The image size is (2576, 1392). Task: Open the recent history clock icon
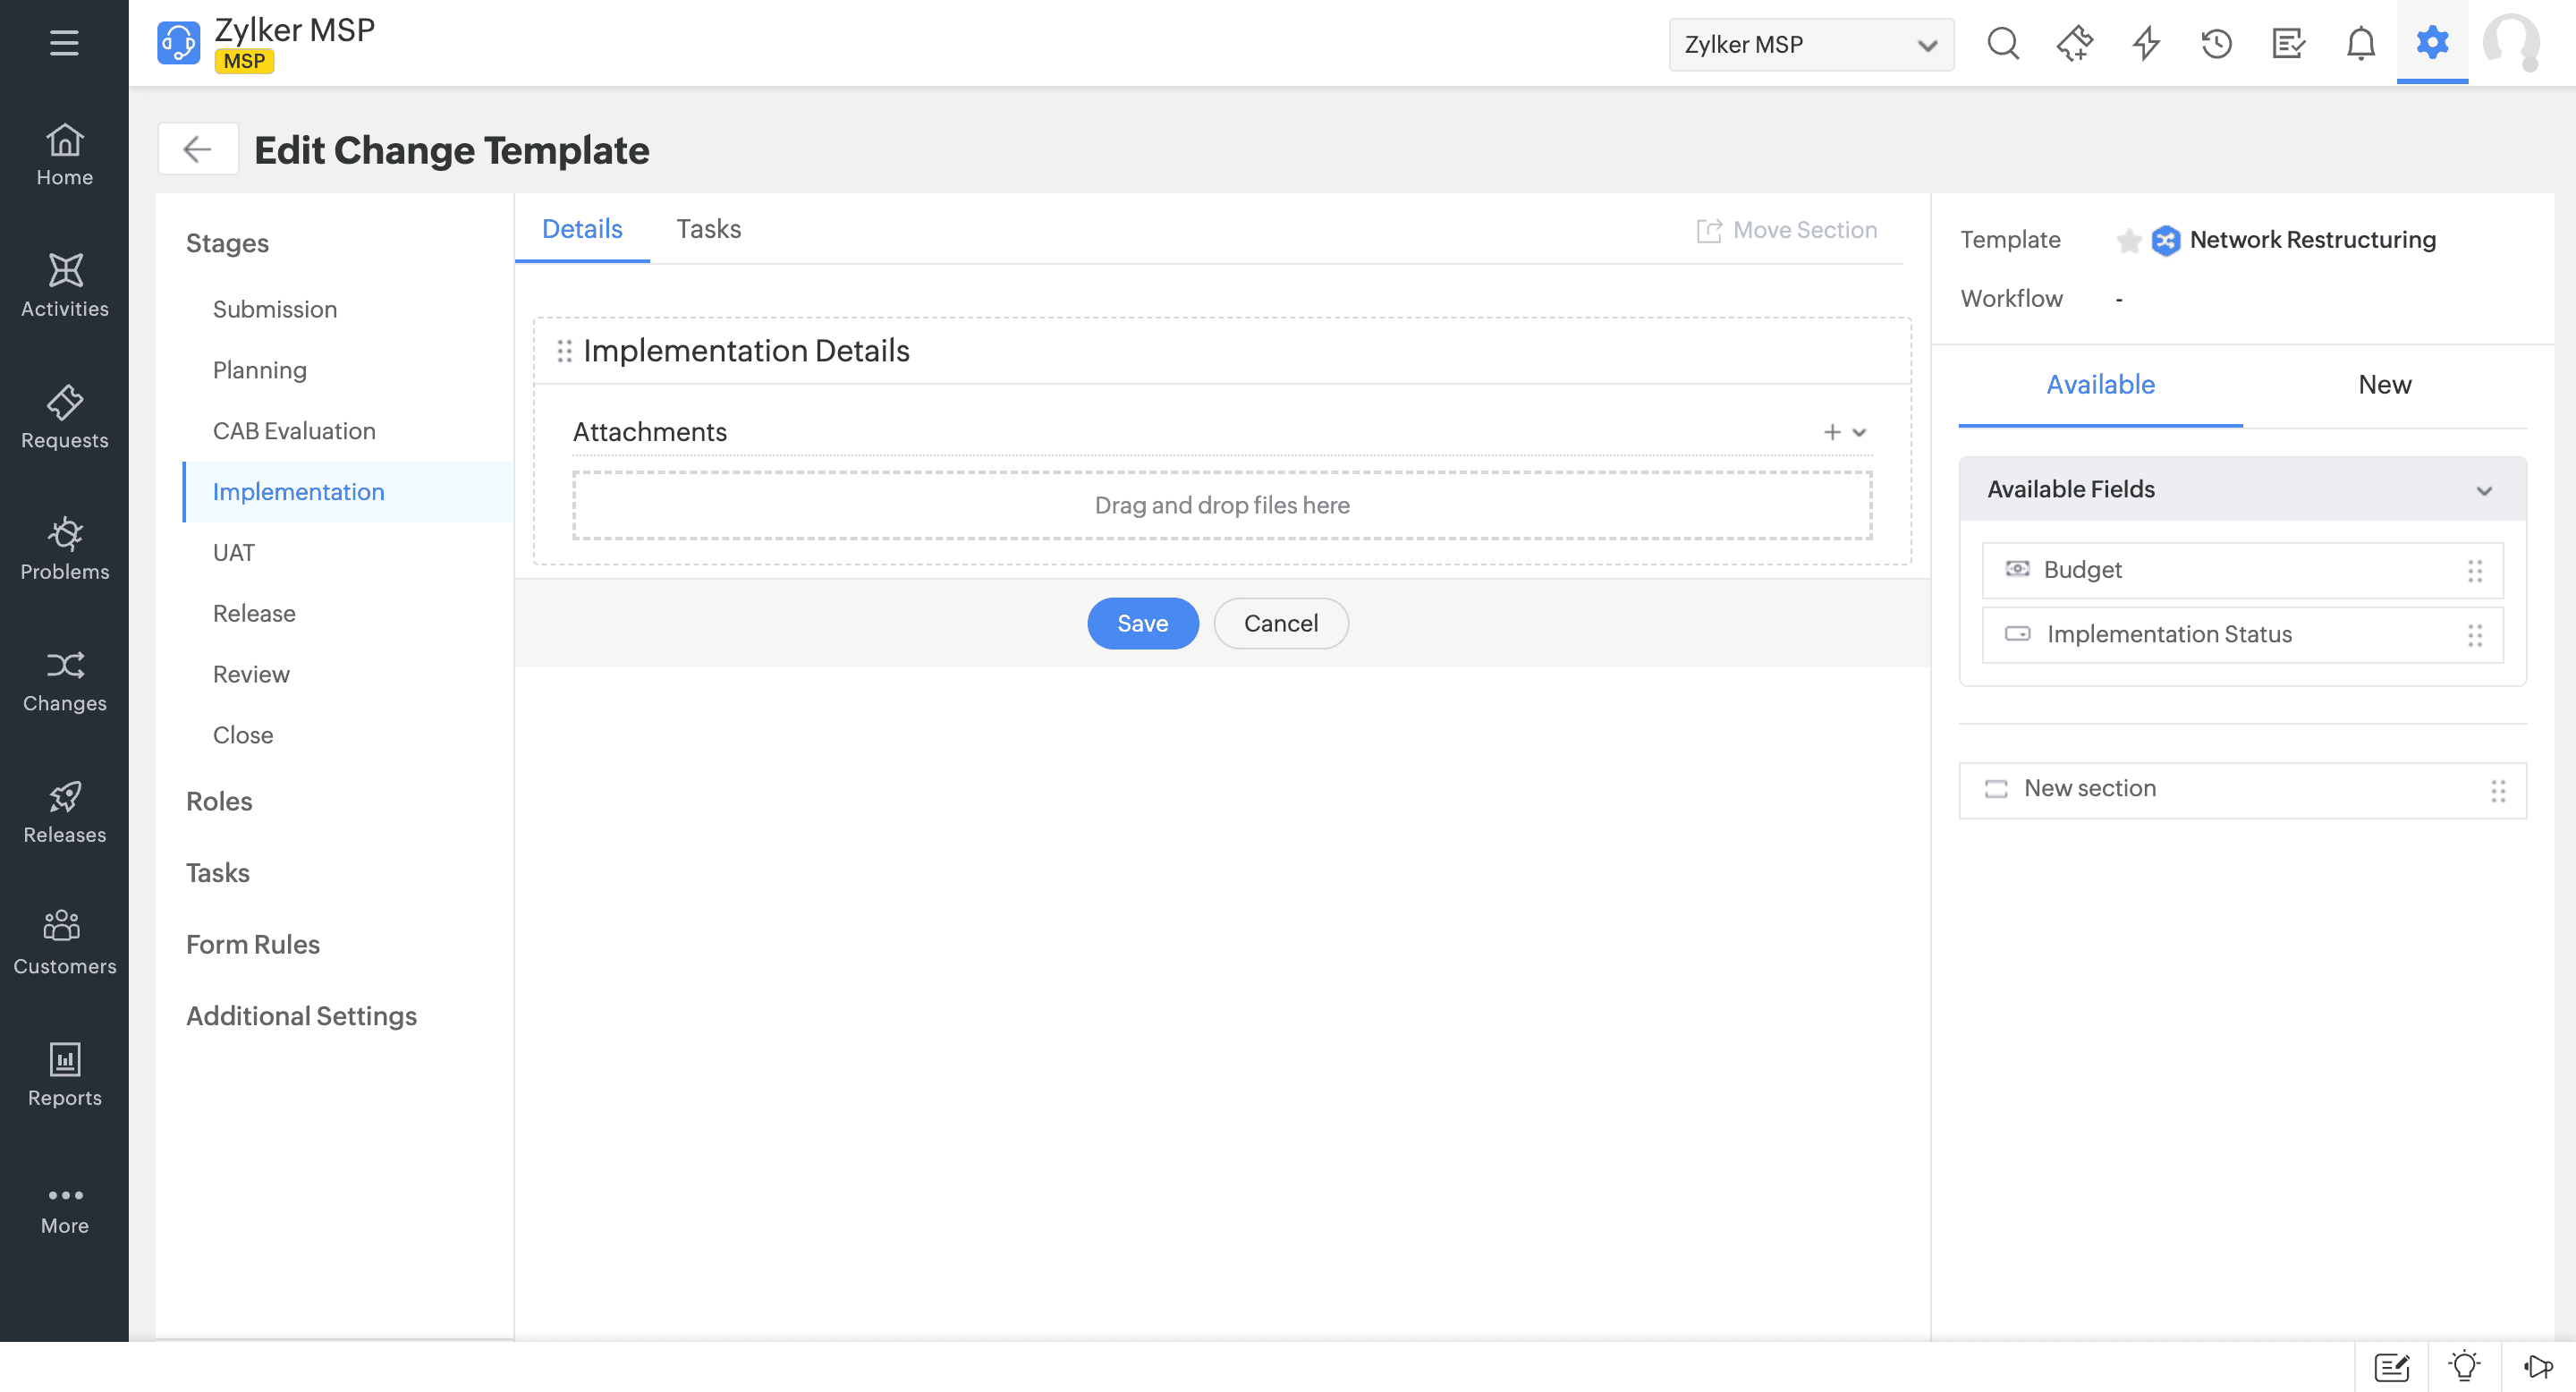point(2216,43)
